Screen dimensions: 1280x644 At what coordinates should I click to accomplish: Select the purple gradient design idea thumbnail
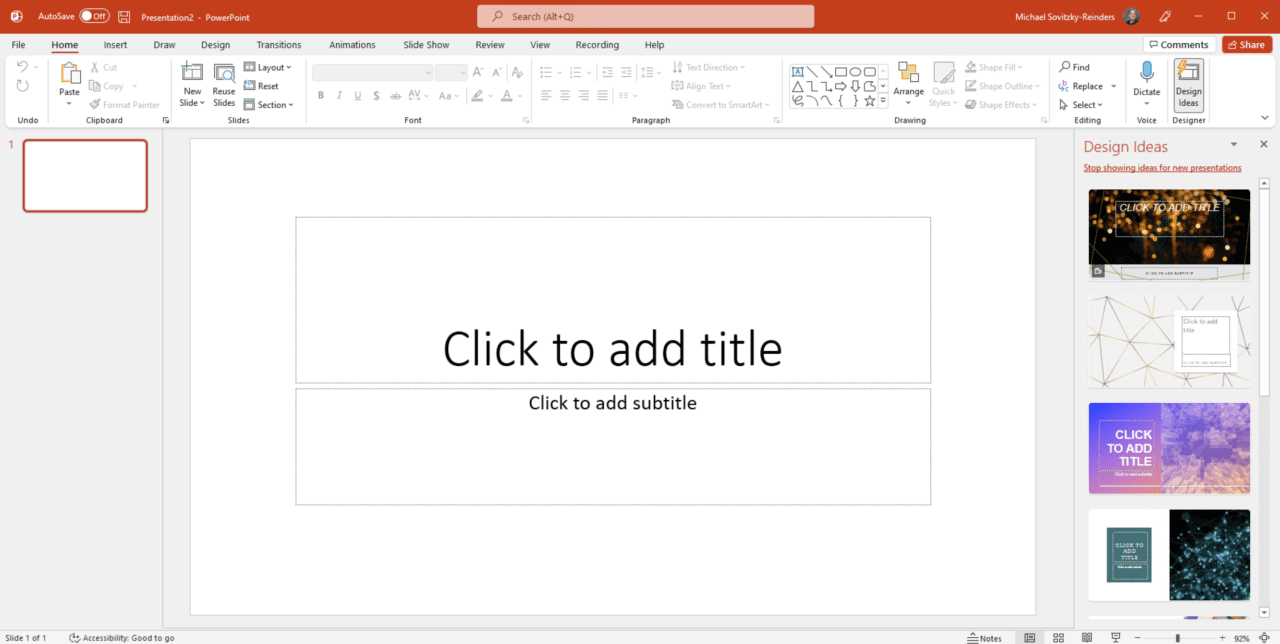pos(1168,447)
